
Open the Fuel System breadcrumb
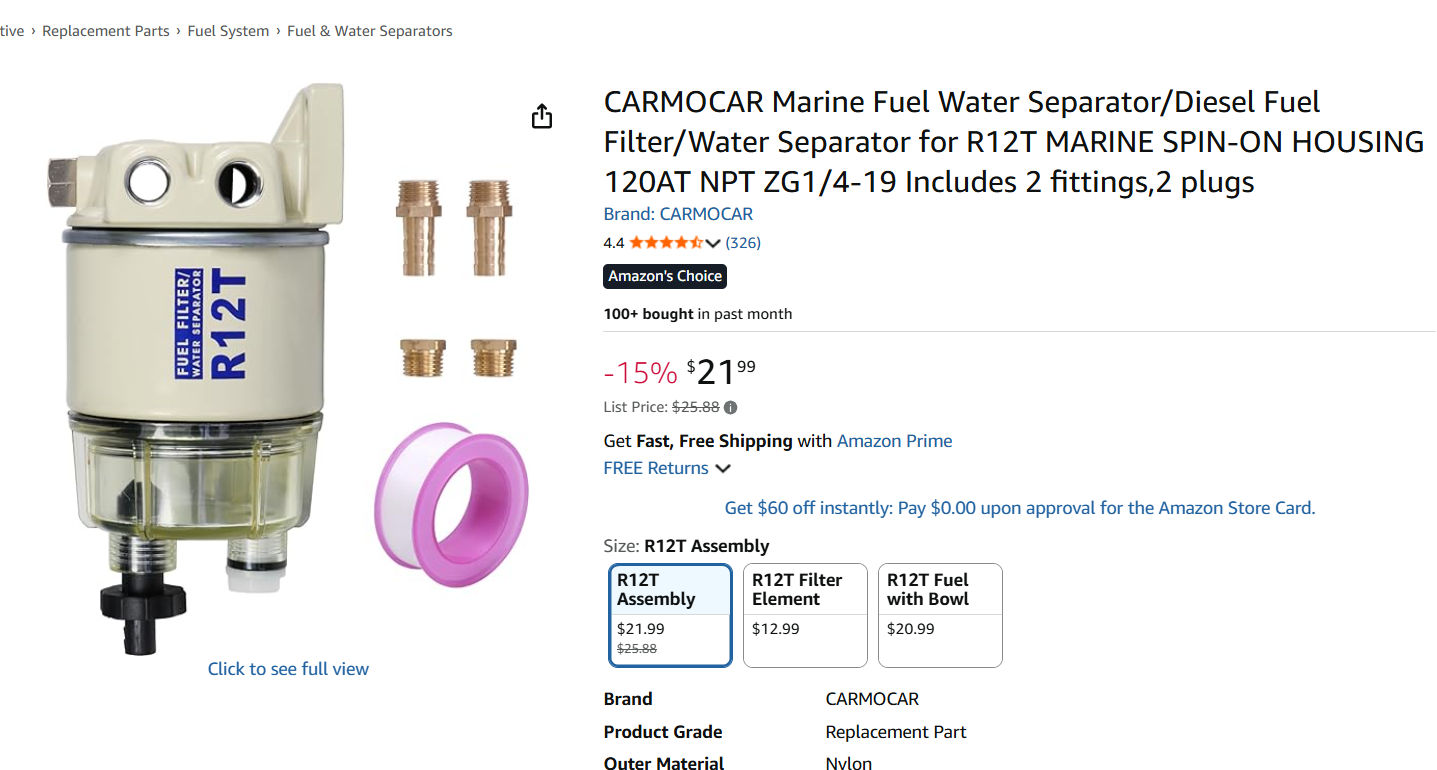tap(228, 31)
